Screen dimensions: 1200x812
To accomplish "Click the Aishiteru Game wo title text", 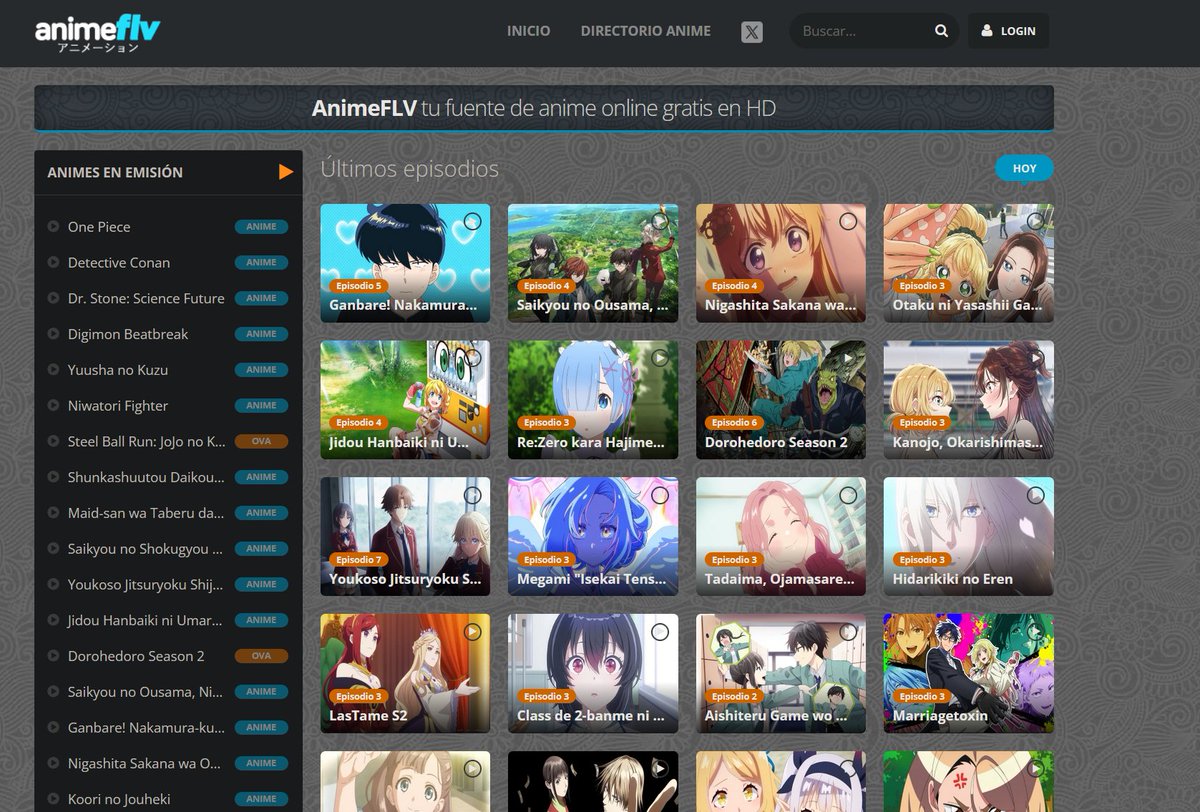I will (777, 716).
